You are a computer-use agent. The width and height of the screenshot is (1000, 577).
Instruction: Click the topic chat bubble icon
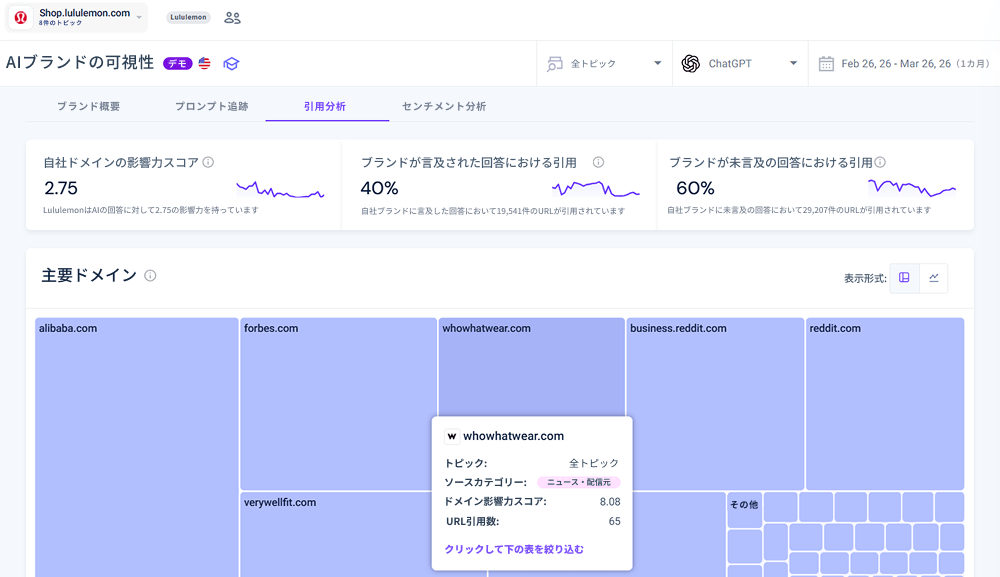[x=555, y=64]
